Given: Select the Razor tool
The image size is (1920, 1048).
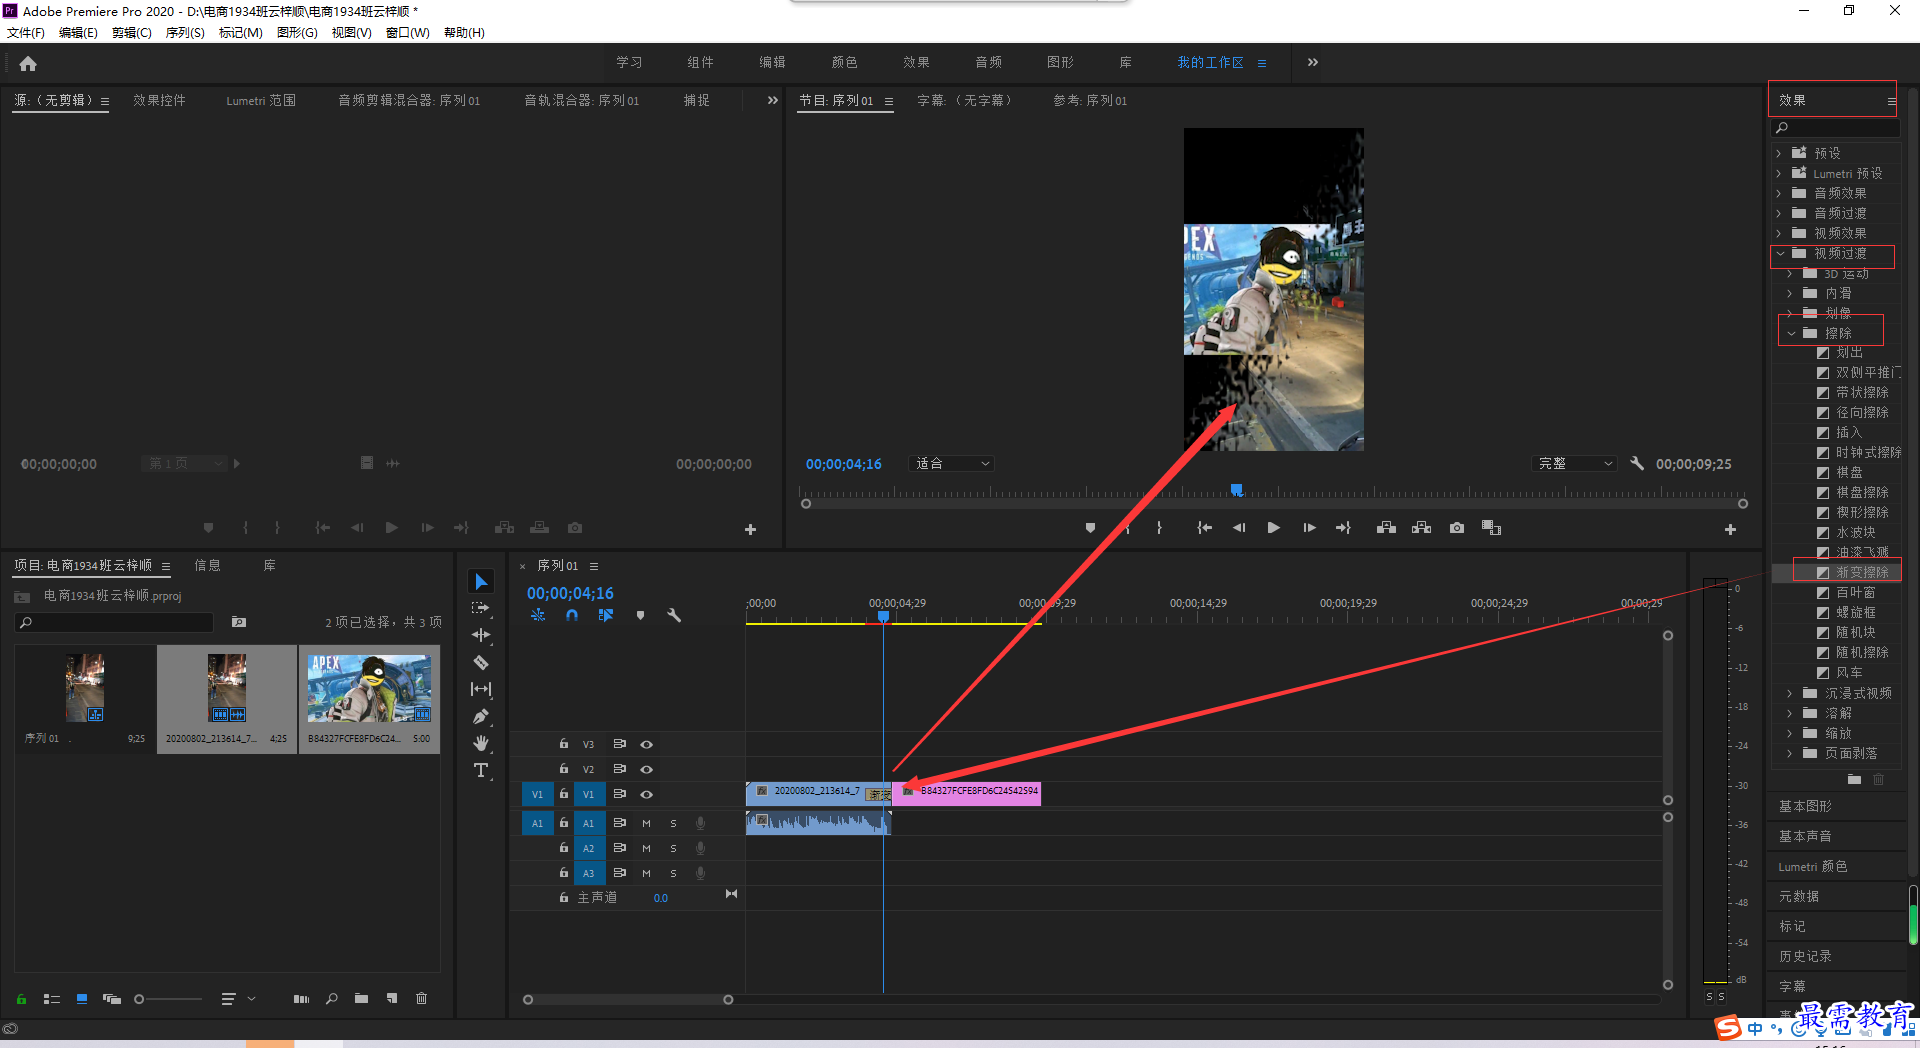Looking at the screenshot, I should 481,662.
